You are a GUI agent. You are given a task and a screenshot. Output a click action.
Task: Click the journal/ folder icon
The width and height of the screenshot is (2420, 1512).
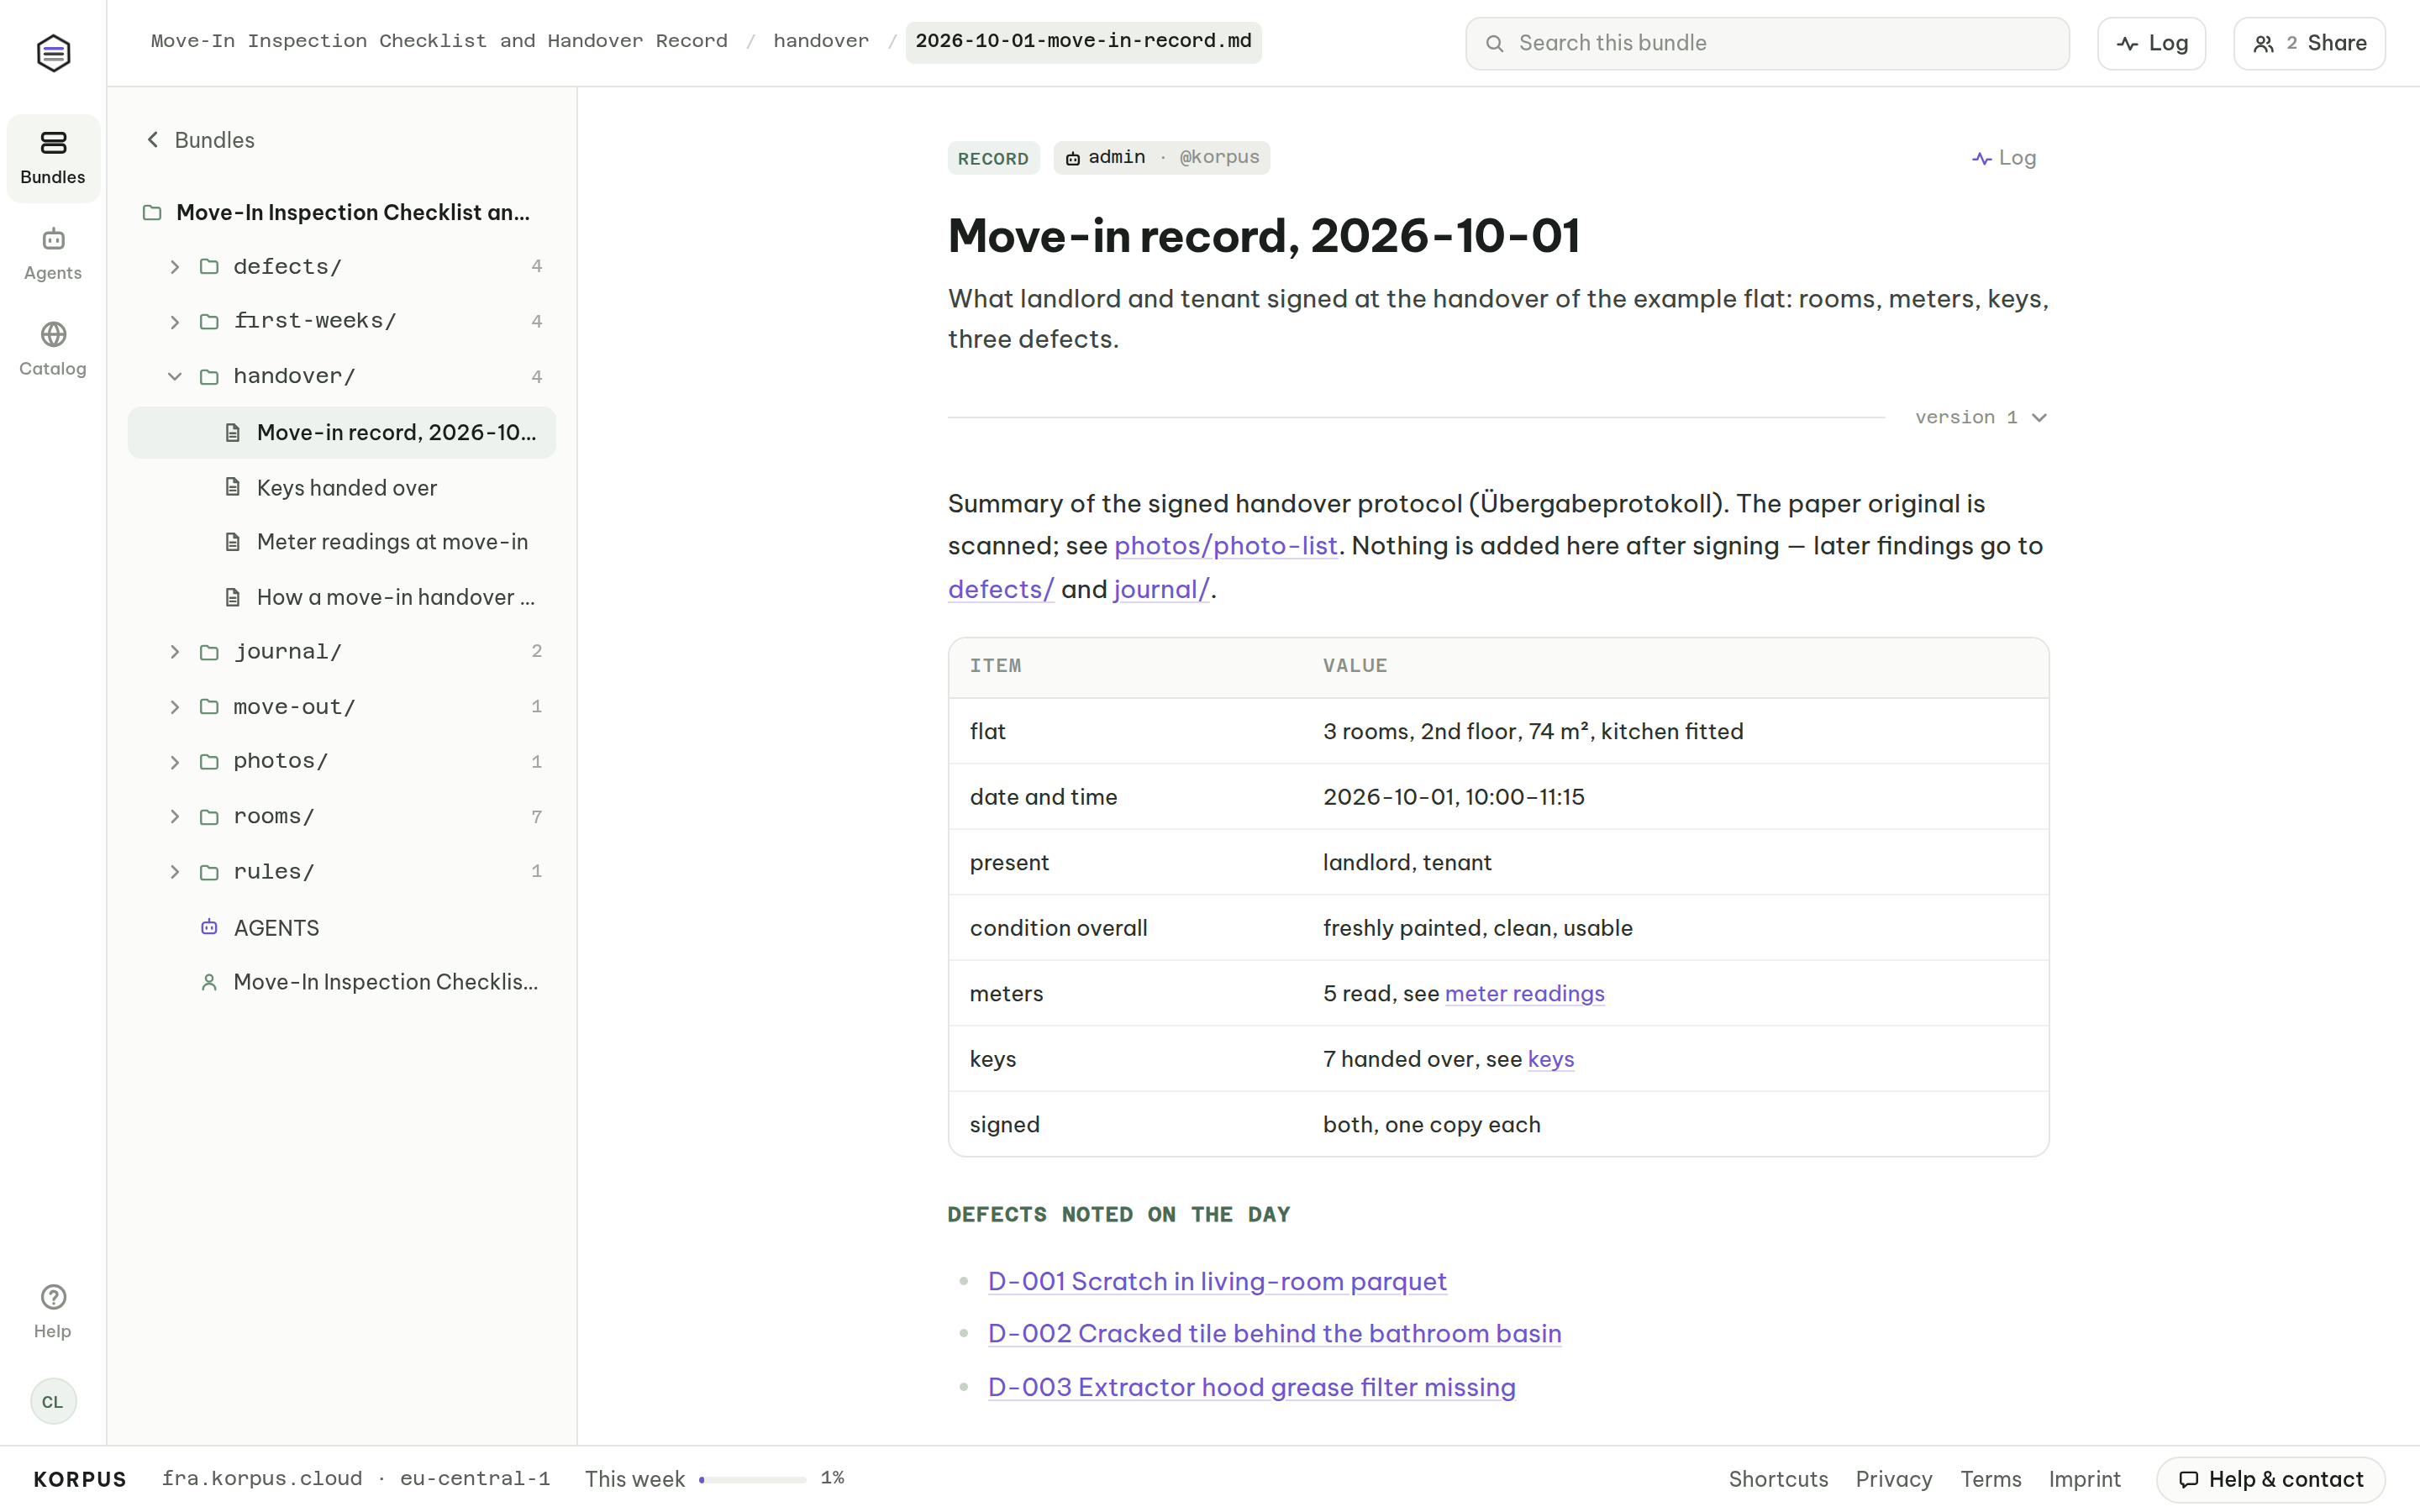pyautogui.click(x=209, y=652)
